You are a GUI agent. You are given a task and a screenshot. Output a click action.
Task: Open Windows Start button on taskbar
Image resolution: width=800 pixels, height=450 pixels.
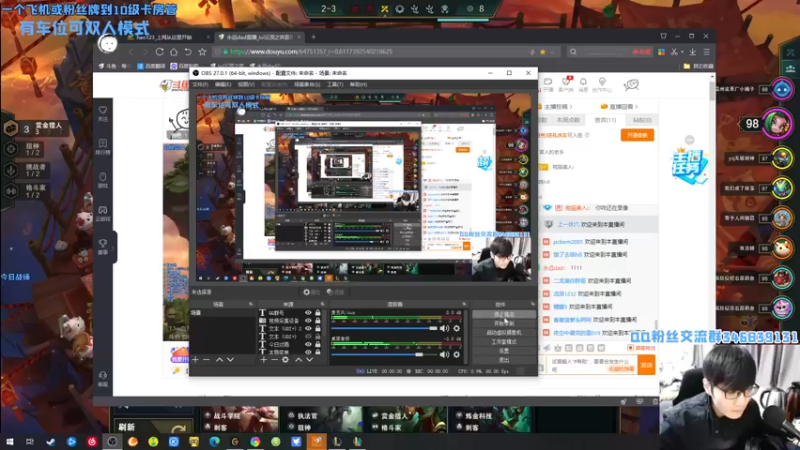pos(10,441)
